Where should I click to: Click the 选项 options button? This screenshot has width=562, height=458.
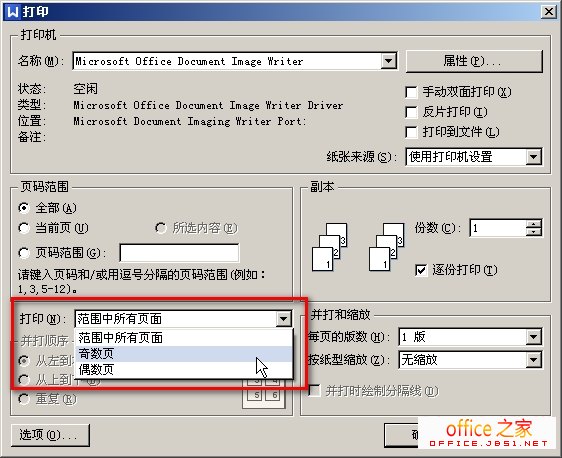pyautogui.click(x=50, y=435)
